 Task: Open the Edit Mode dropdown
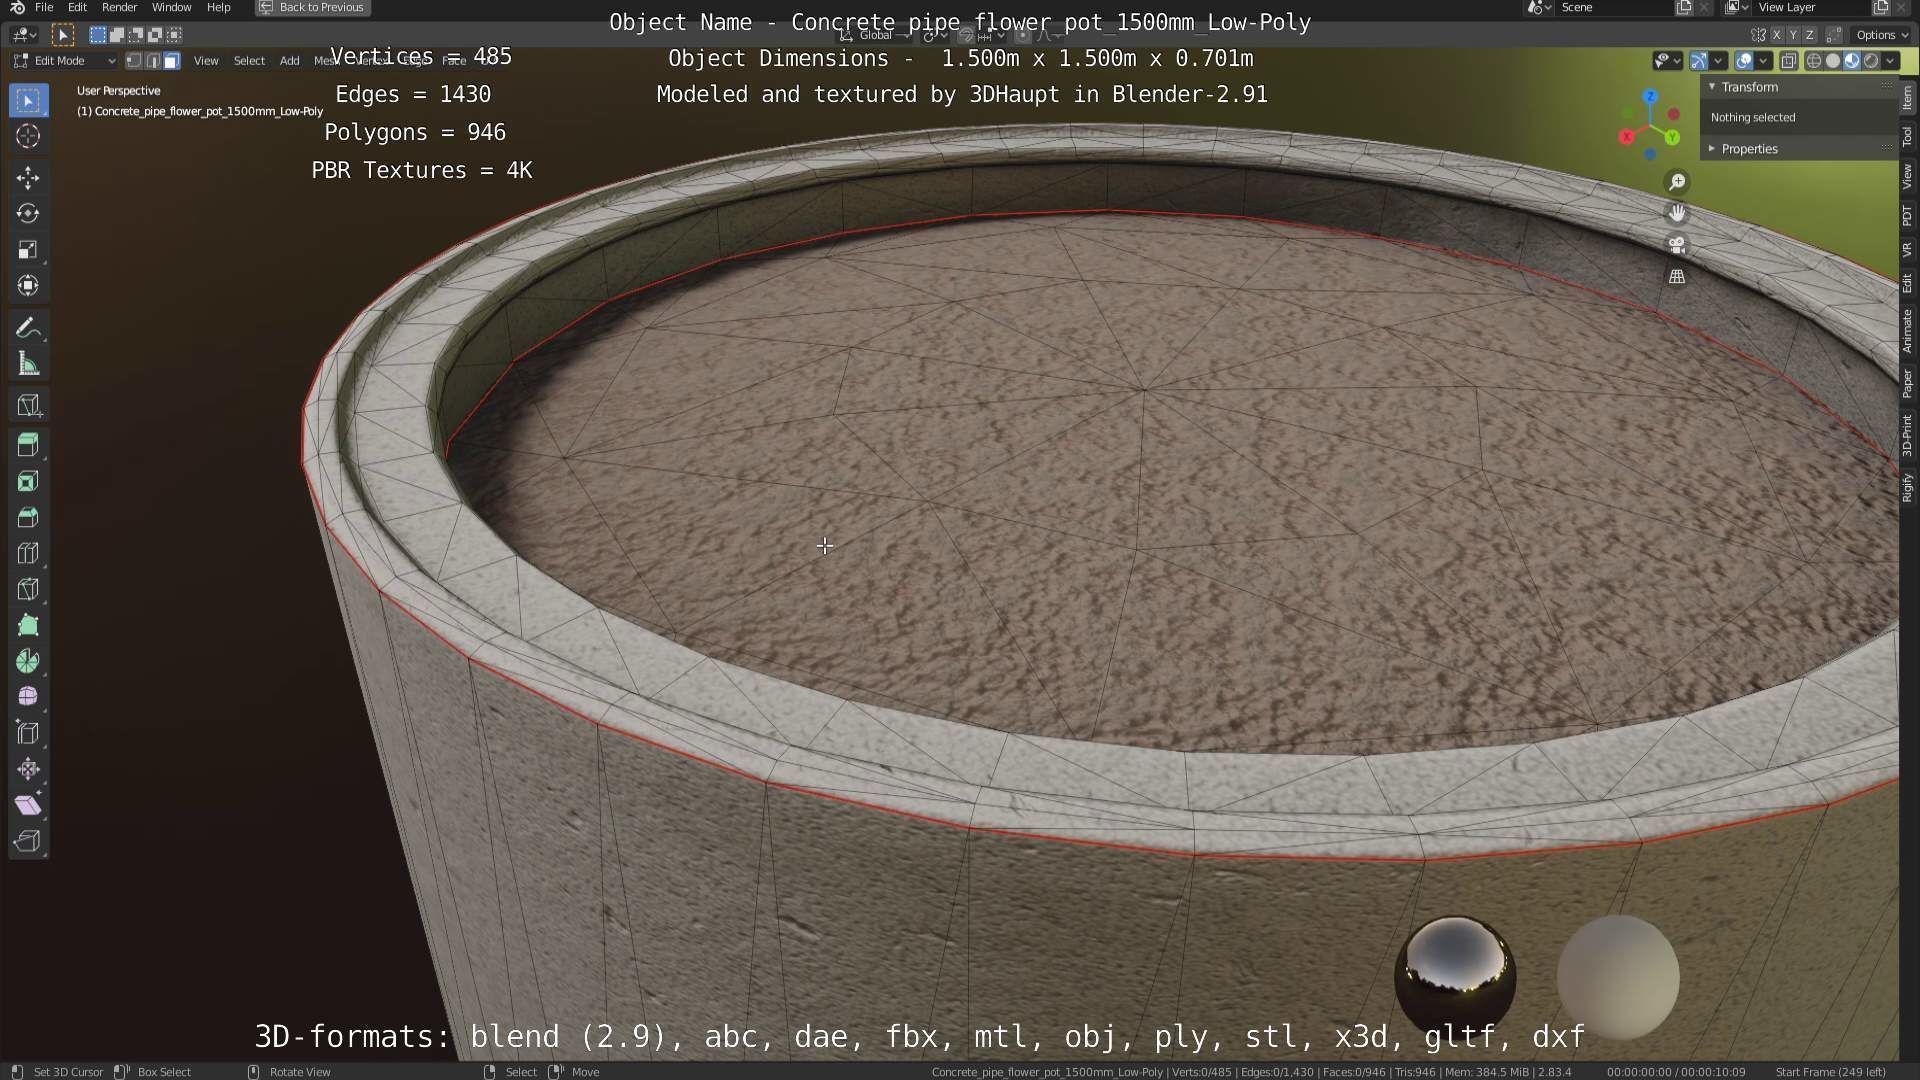pos(64,61)
